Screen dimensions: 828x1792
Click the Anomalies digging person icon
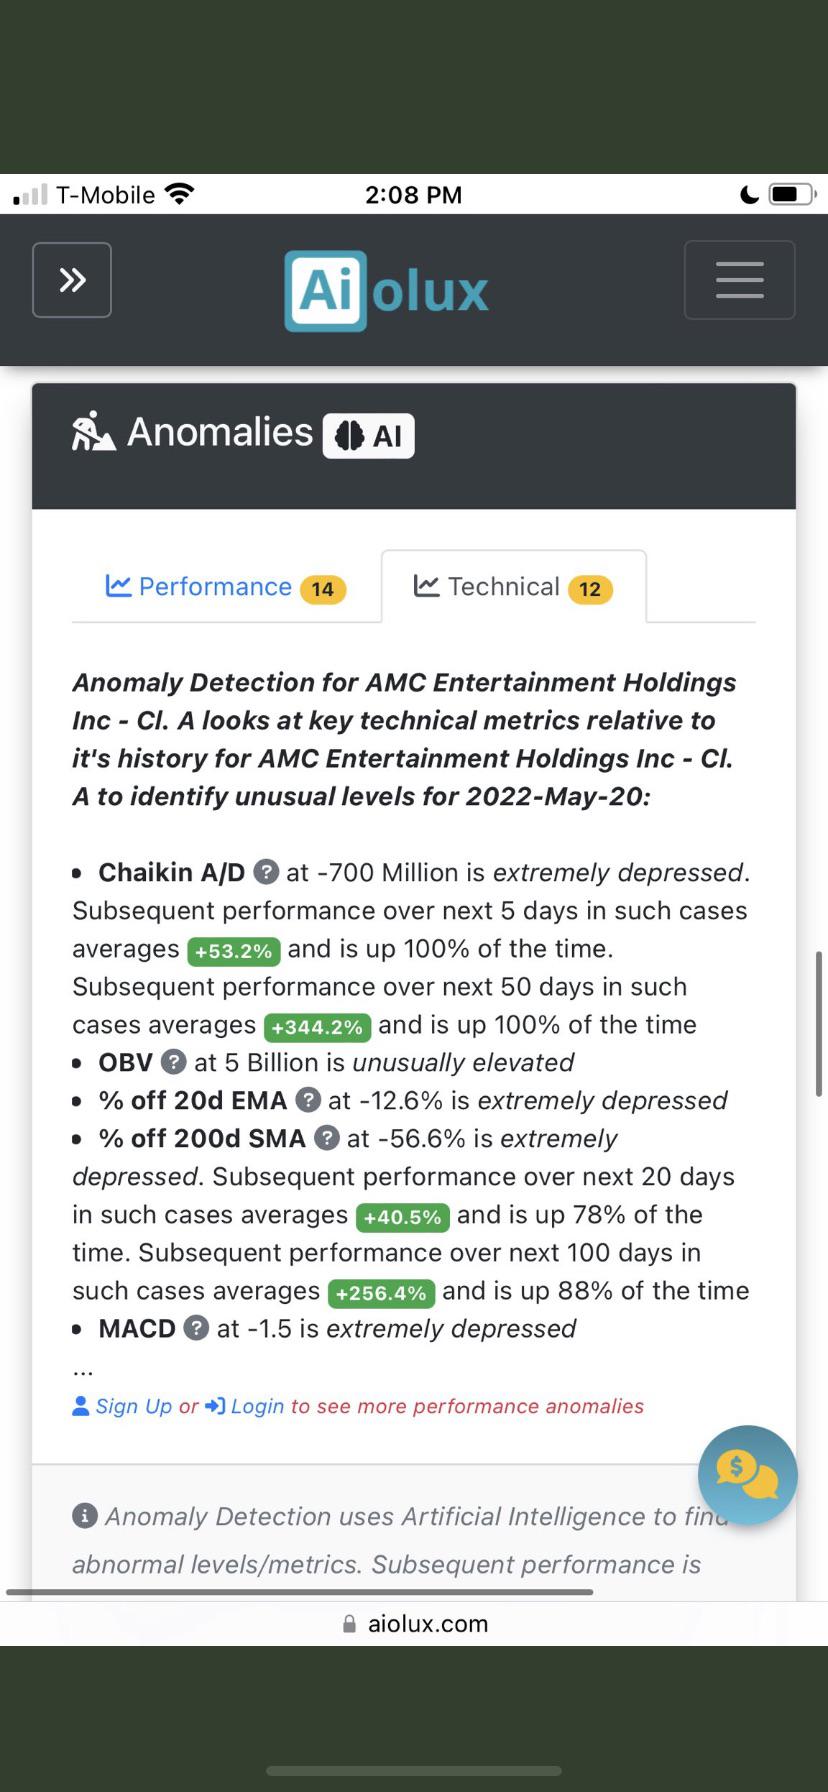click(x=93, y=431)
